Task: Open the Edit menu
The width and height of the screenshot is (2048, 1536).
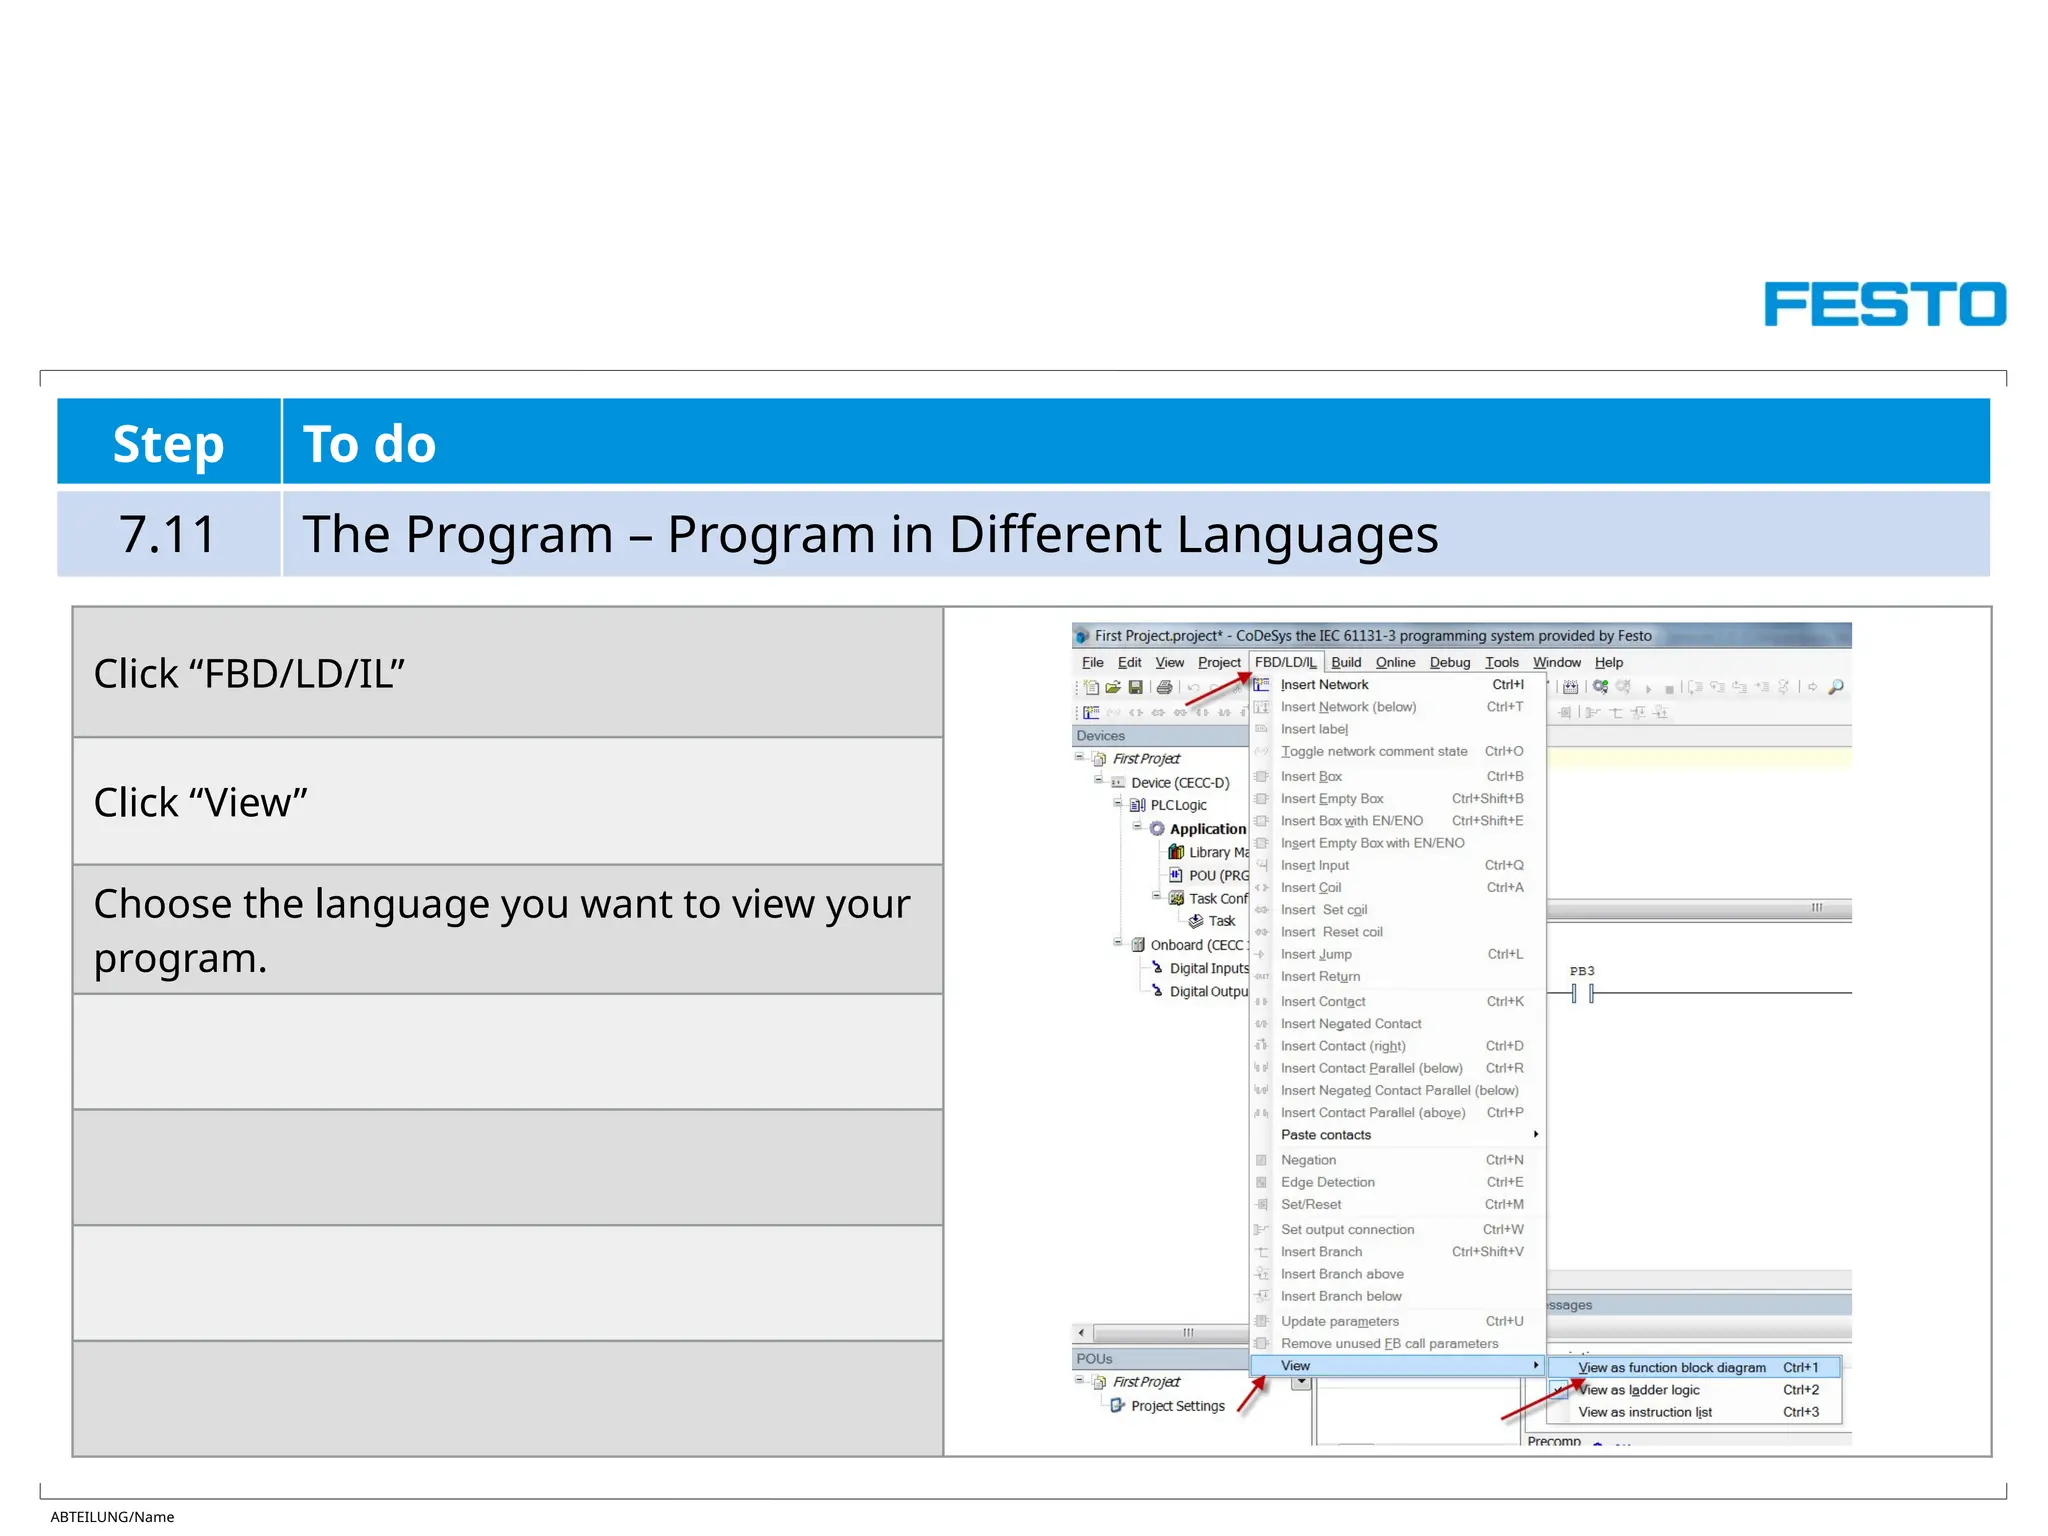Action: point(1130,662)
